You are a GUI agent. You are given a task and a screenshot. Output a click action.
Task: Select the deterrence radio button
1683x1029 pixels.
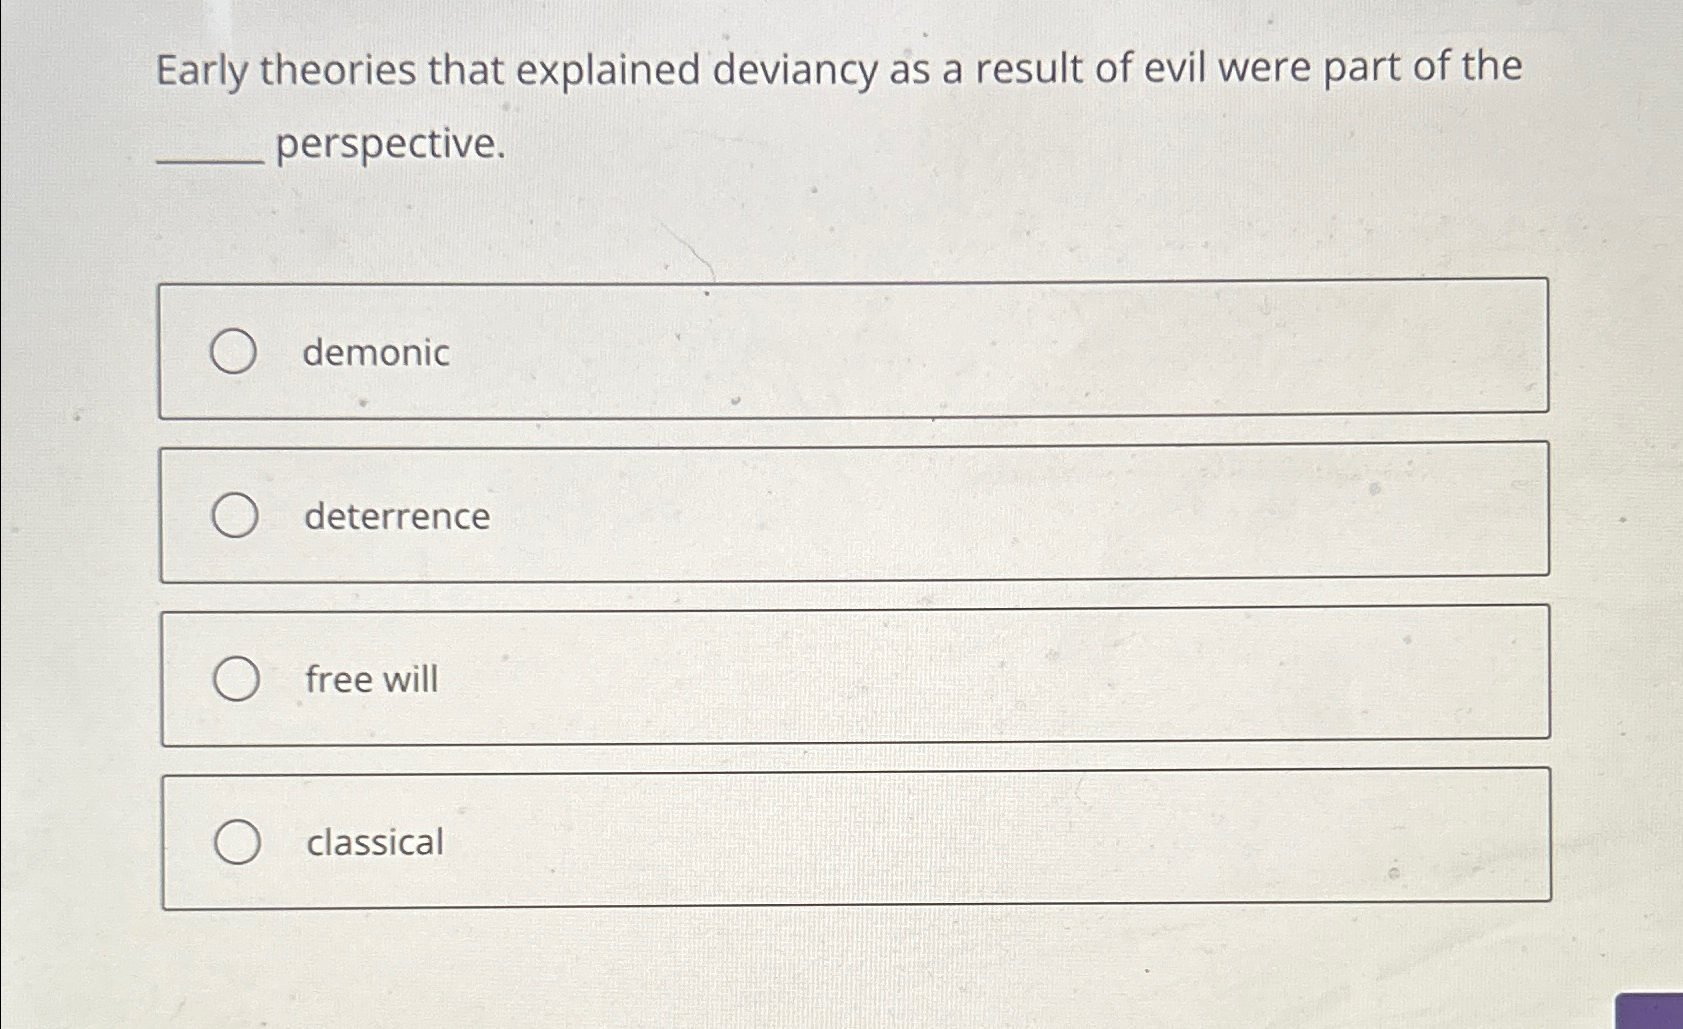tap(236, 515)
